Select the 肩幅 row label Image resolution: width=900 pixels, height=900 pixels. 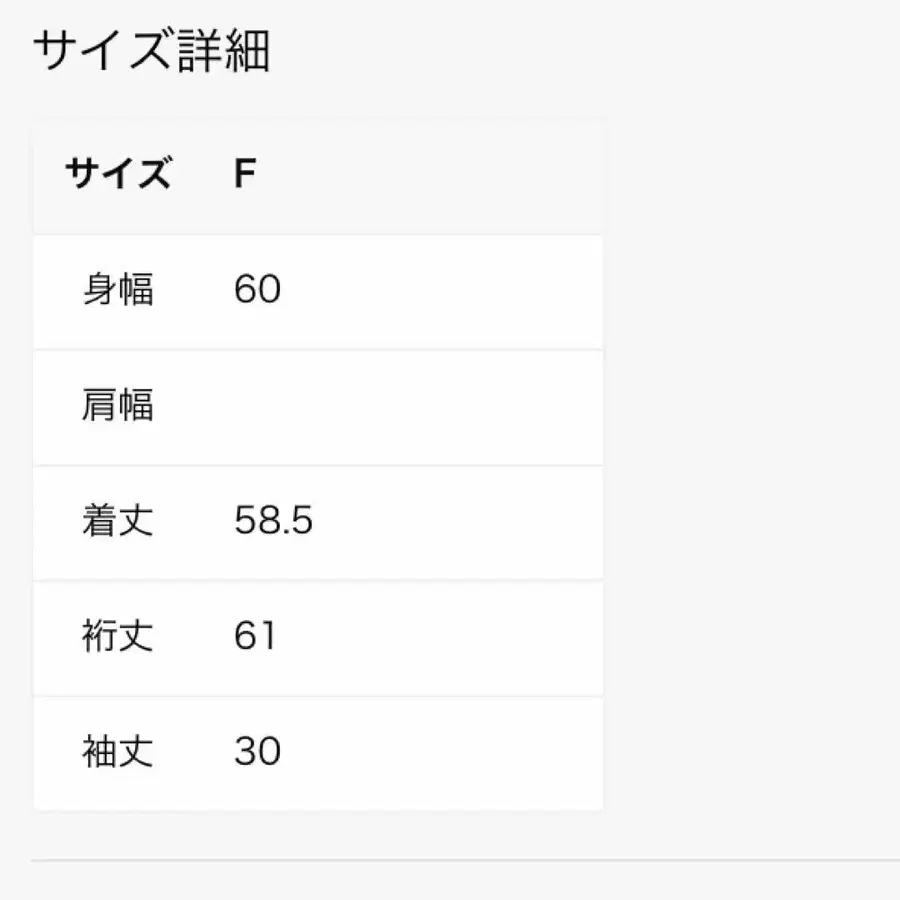click(118, 406)
